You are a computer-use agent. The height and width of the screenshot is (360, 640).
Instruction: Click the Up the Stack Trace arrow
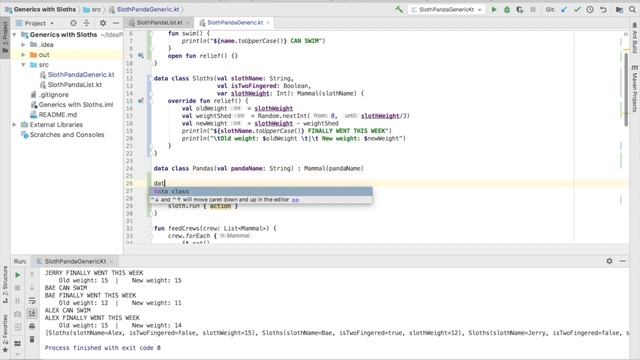pos(32,275)
